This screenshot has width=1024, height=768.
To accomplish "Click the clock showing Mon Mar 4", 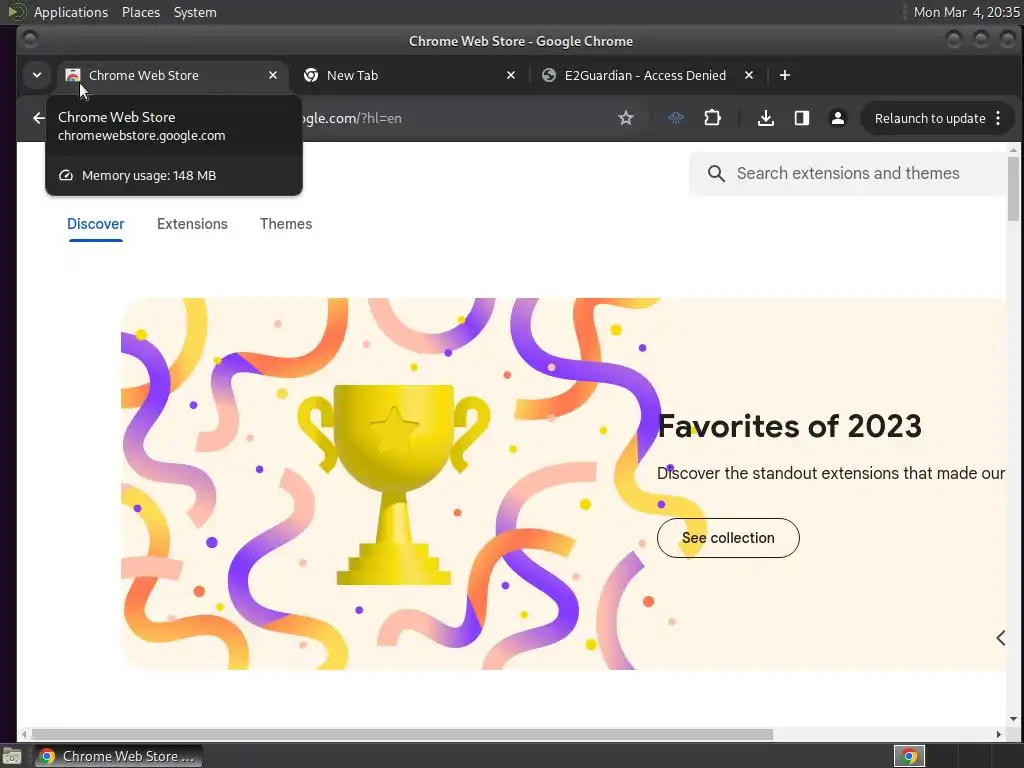I will point(966,12).
